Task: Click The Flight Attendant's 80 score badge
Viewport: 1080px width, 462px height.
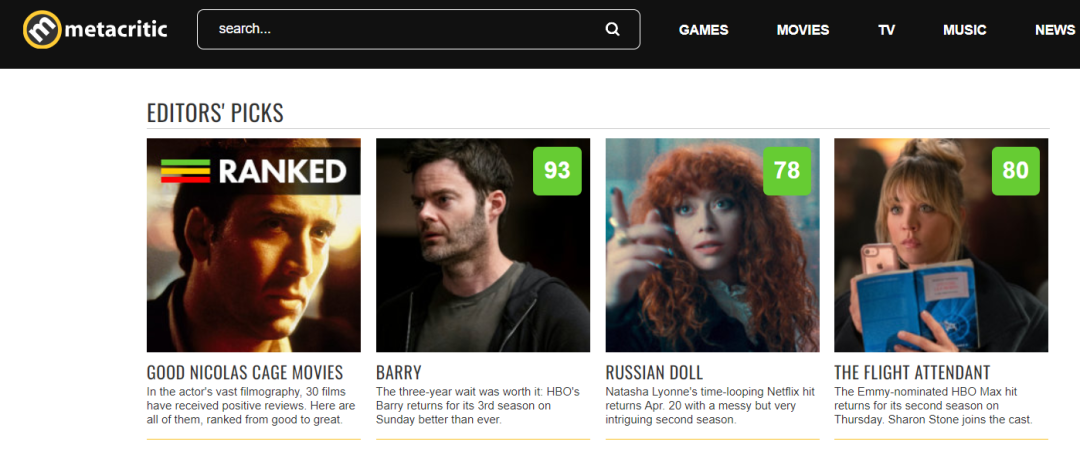Action: point(1015,171)
